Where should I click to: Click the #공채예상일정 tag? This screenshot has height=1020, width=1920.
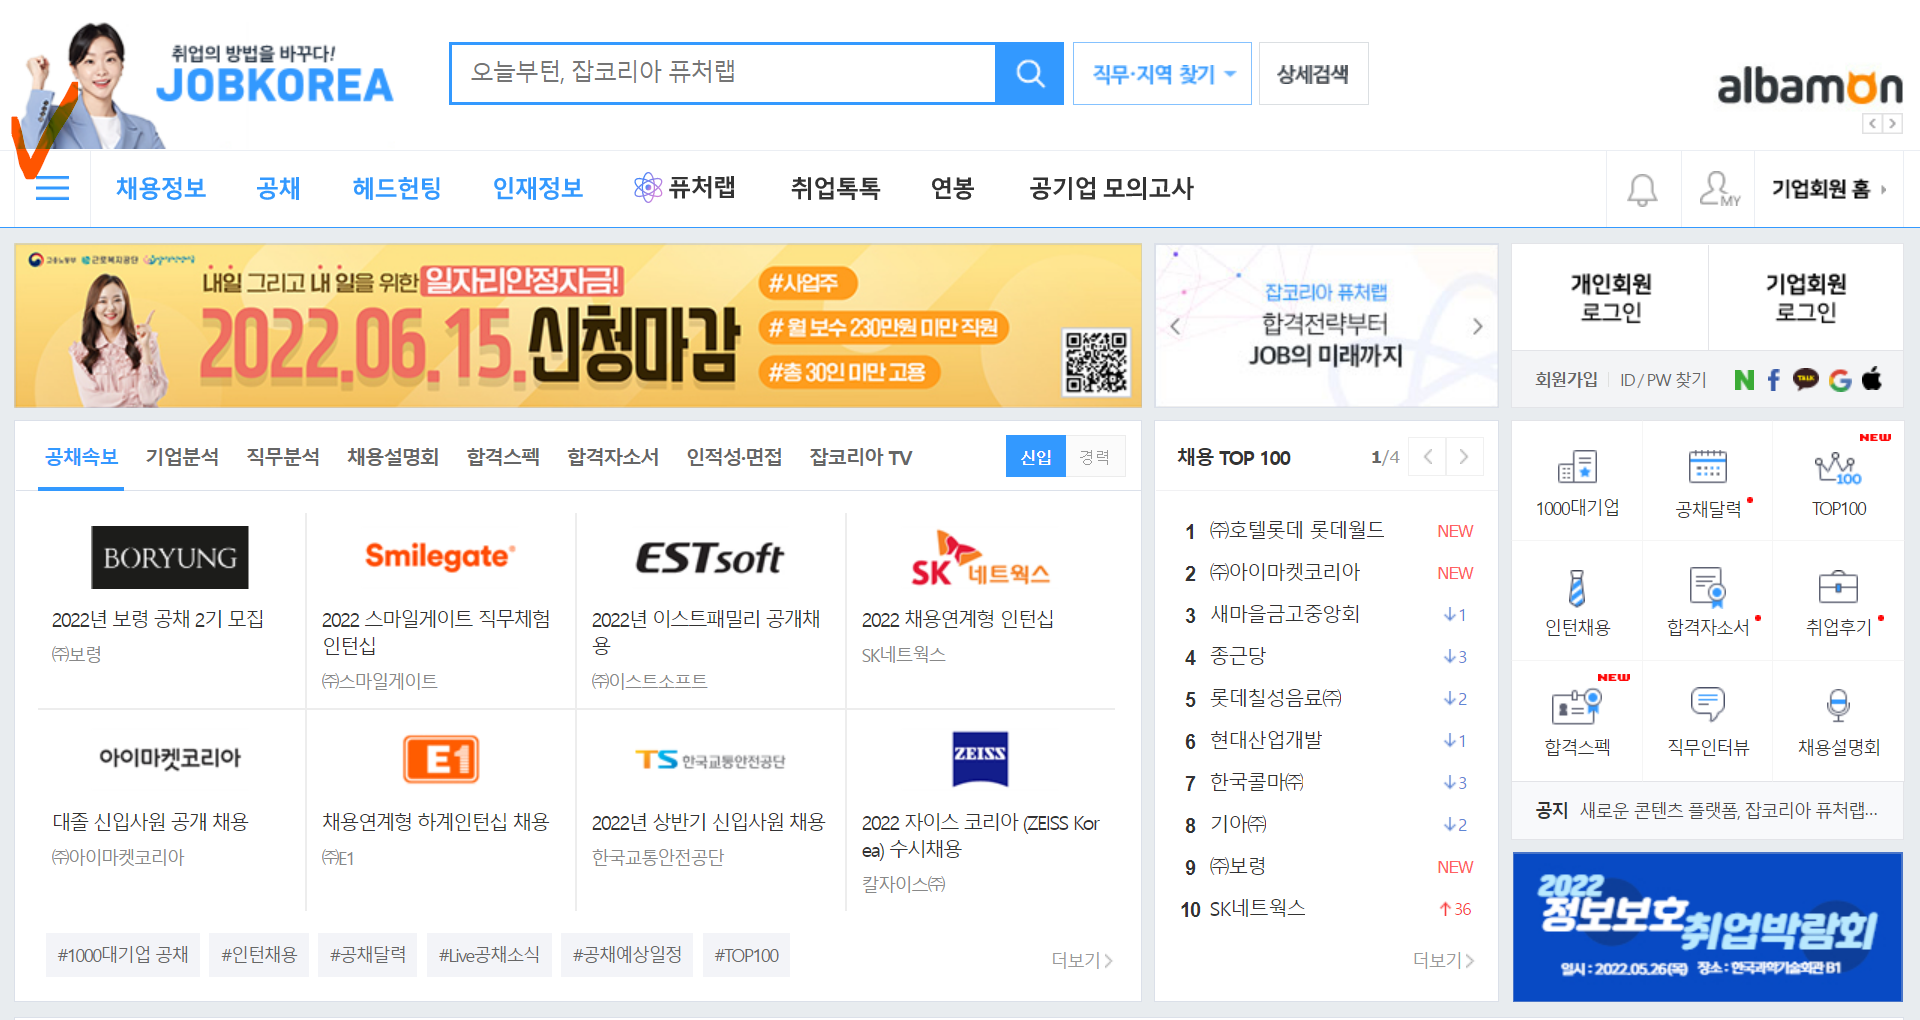pos(627,955)
